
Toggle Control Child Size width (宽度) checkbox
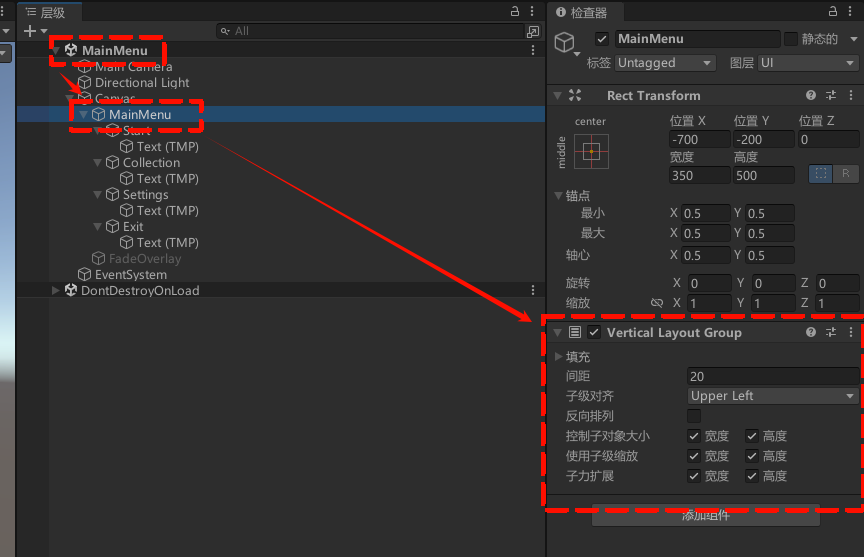[x=694, y=436]
